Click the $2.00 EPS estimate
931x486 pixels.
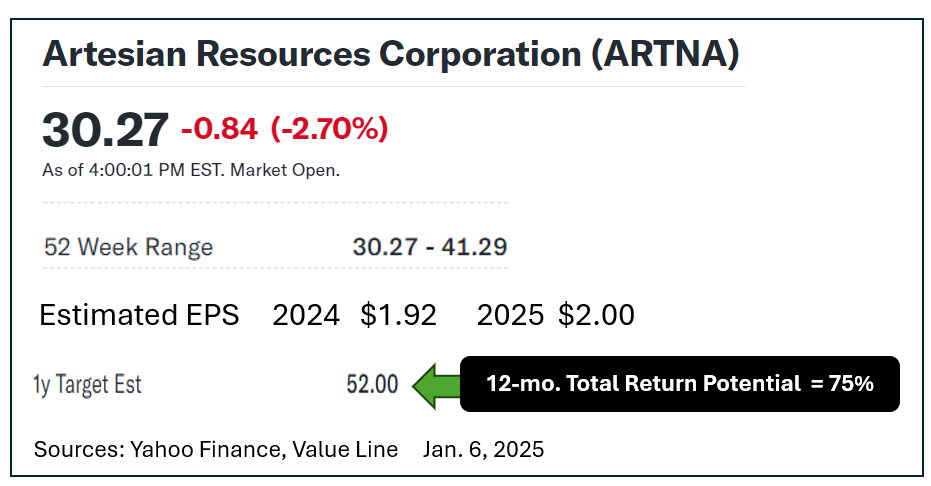pos(596,315)
